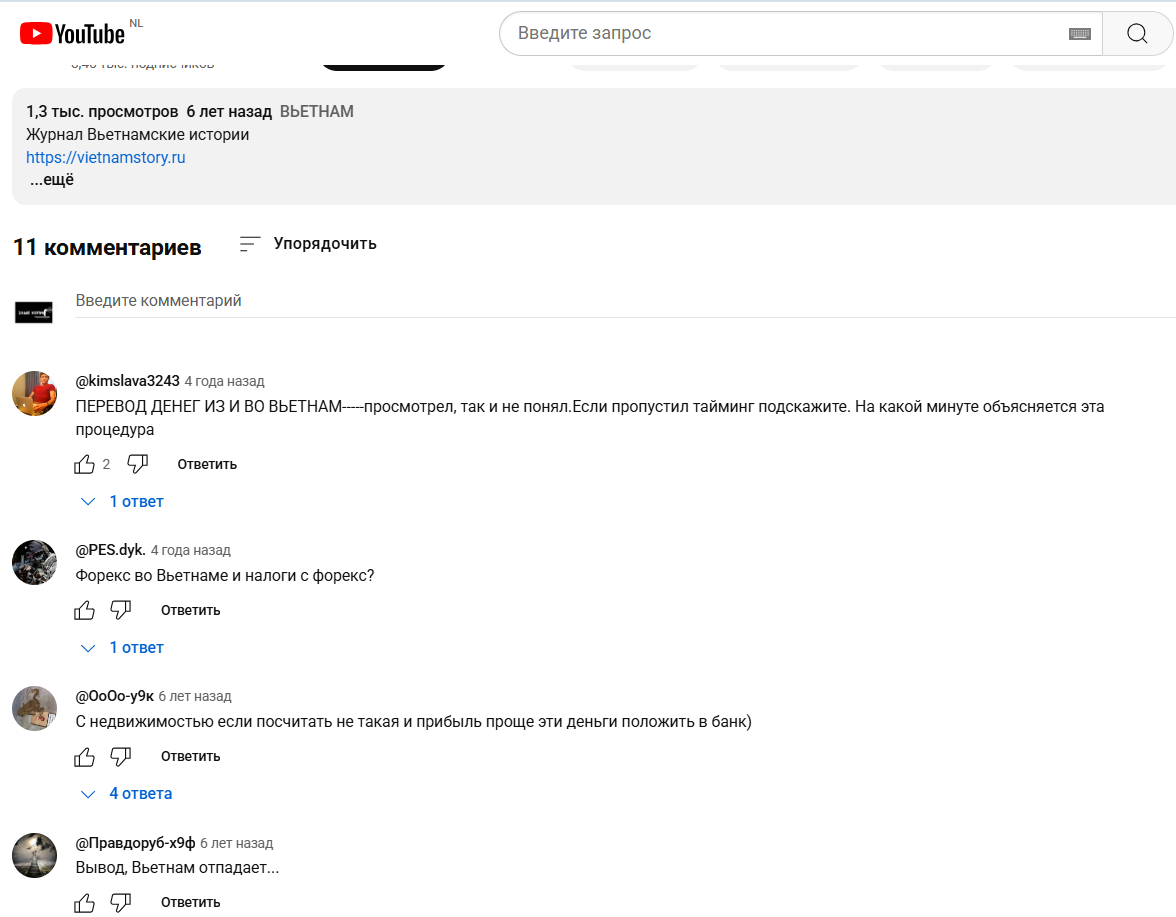Reply to @kimslava3243 using Ответить
This screenshot has width=1176, height=917.
click(207, 463)
